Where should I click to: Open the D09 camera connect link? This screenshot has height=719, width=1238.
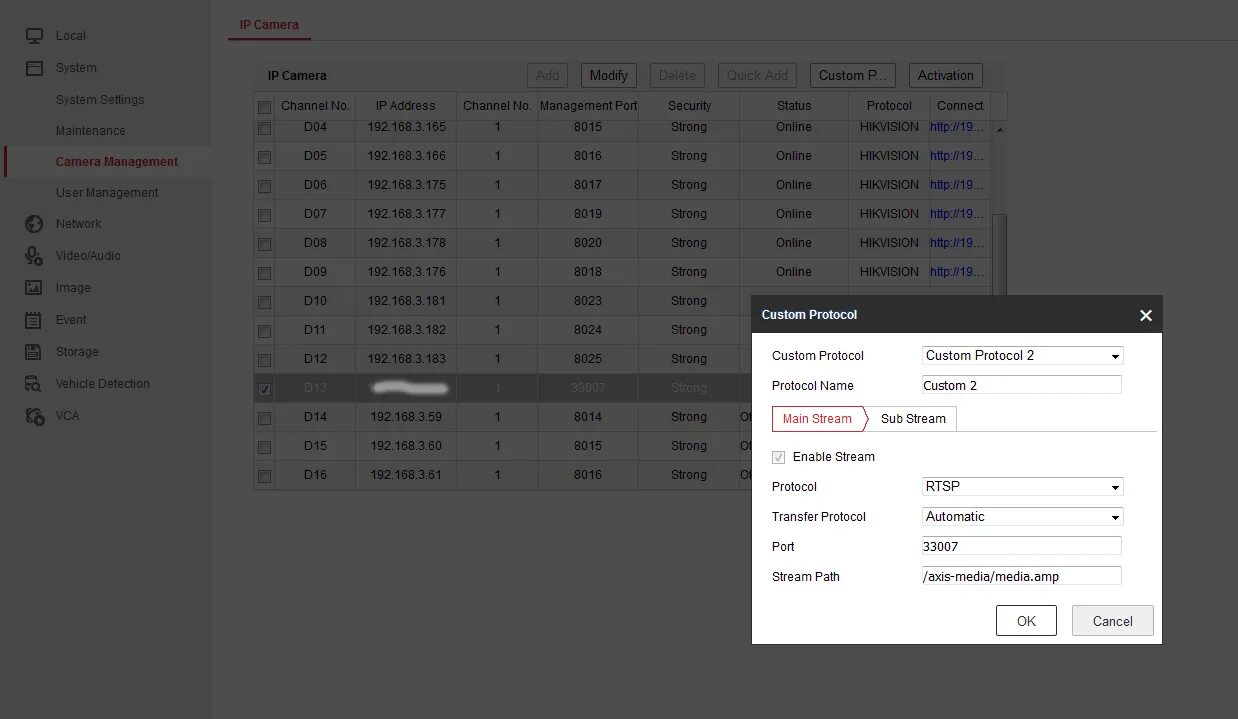point(957,272)
